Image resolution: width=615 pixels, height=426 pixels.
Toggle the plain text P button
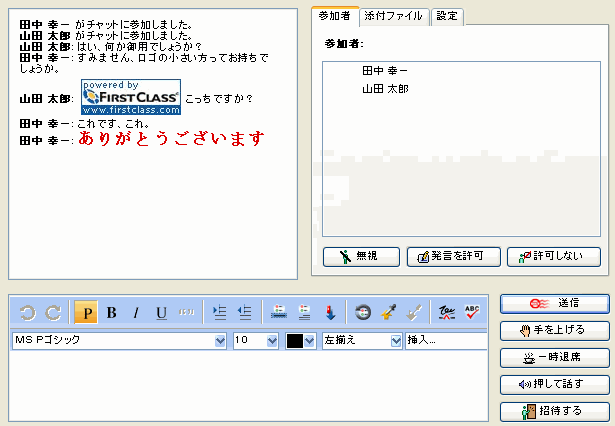coord(86,313)
